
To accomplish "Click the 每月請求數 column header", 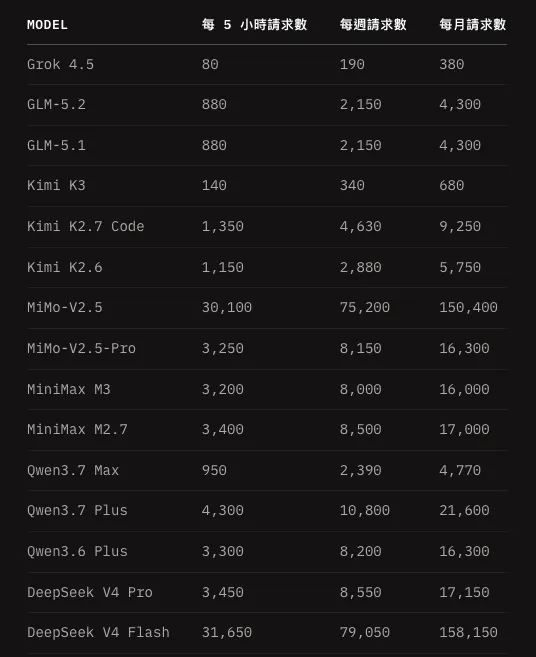I will 473,25.
